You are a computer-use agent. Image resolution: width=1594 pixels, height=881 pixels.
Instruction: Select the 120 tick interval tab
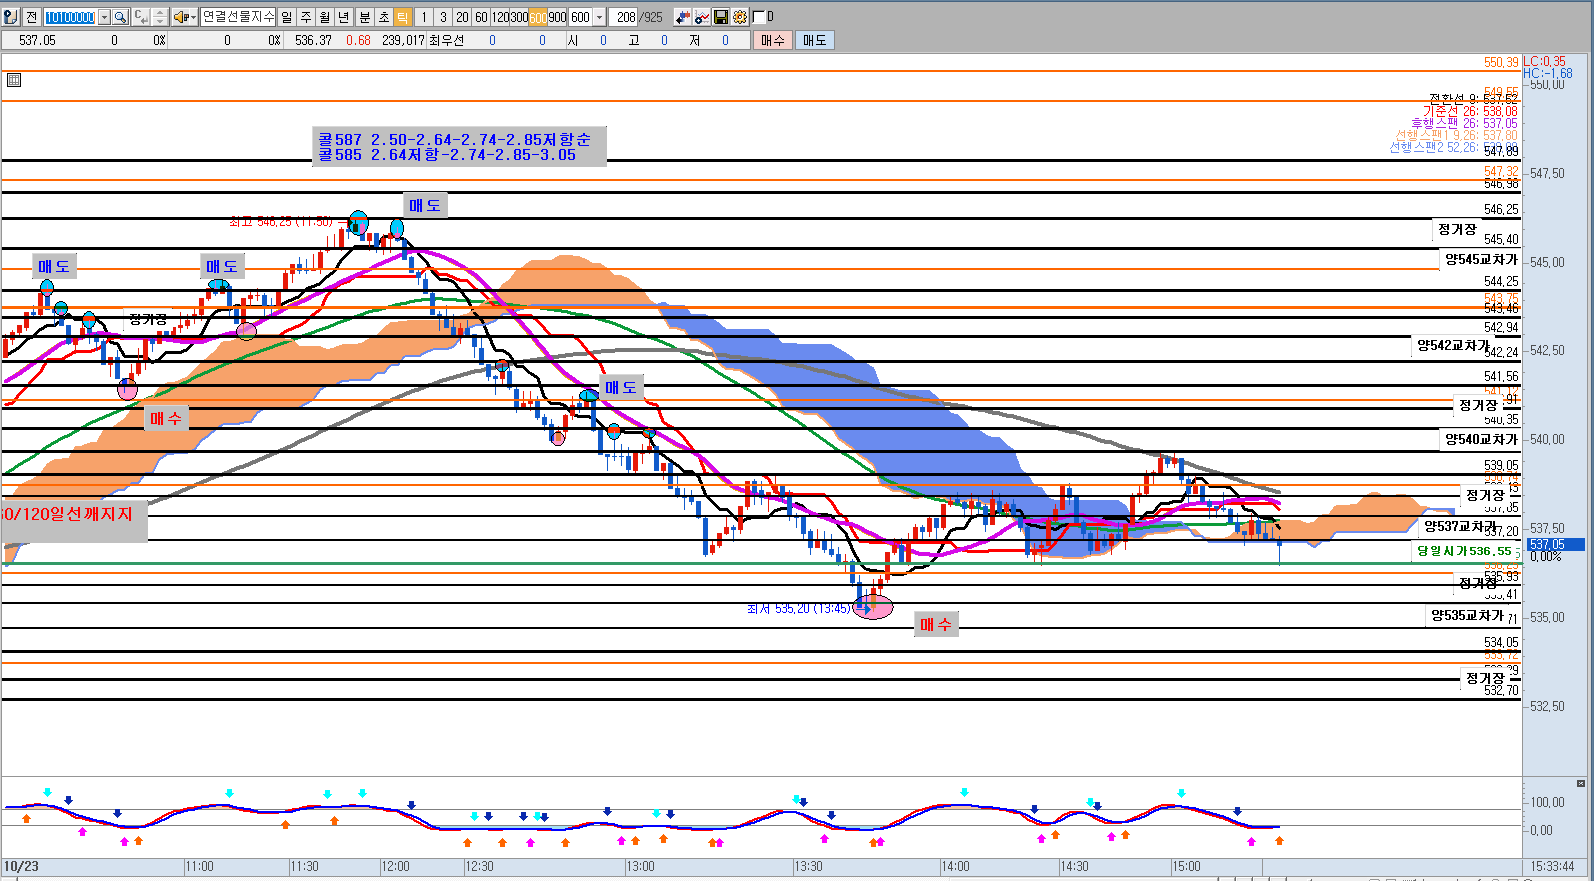500,17
